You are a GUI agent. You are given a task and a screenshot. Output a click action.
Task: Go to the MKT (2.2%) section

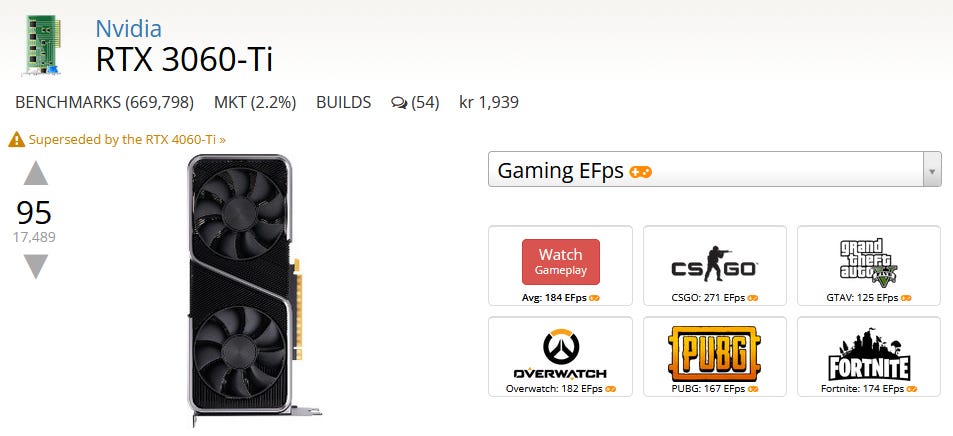(255, 103)
